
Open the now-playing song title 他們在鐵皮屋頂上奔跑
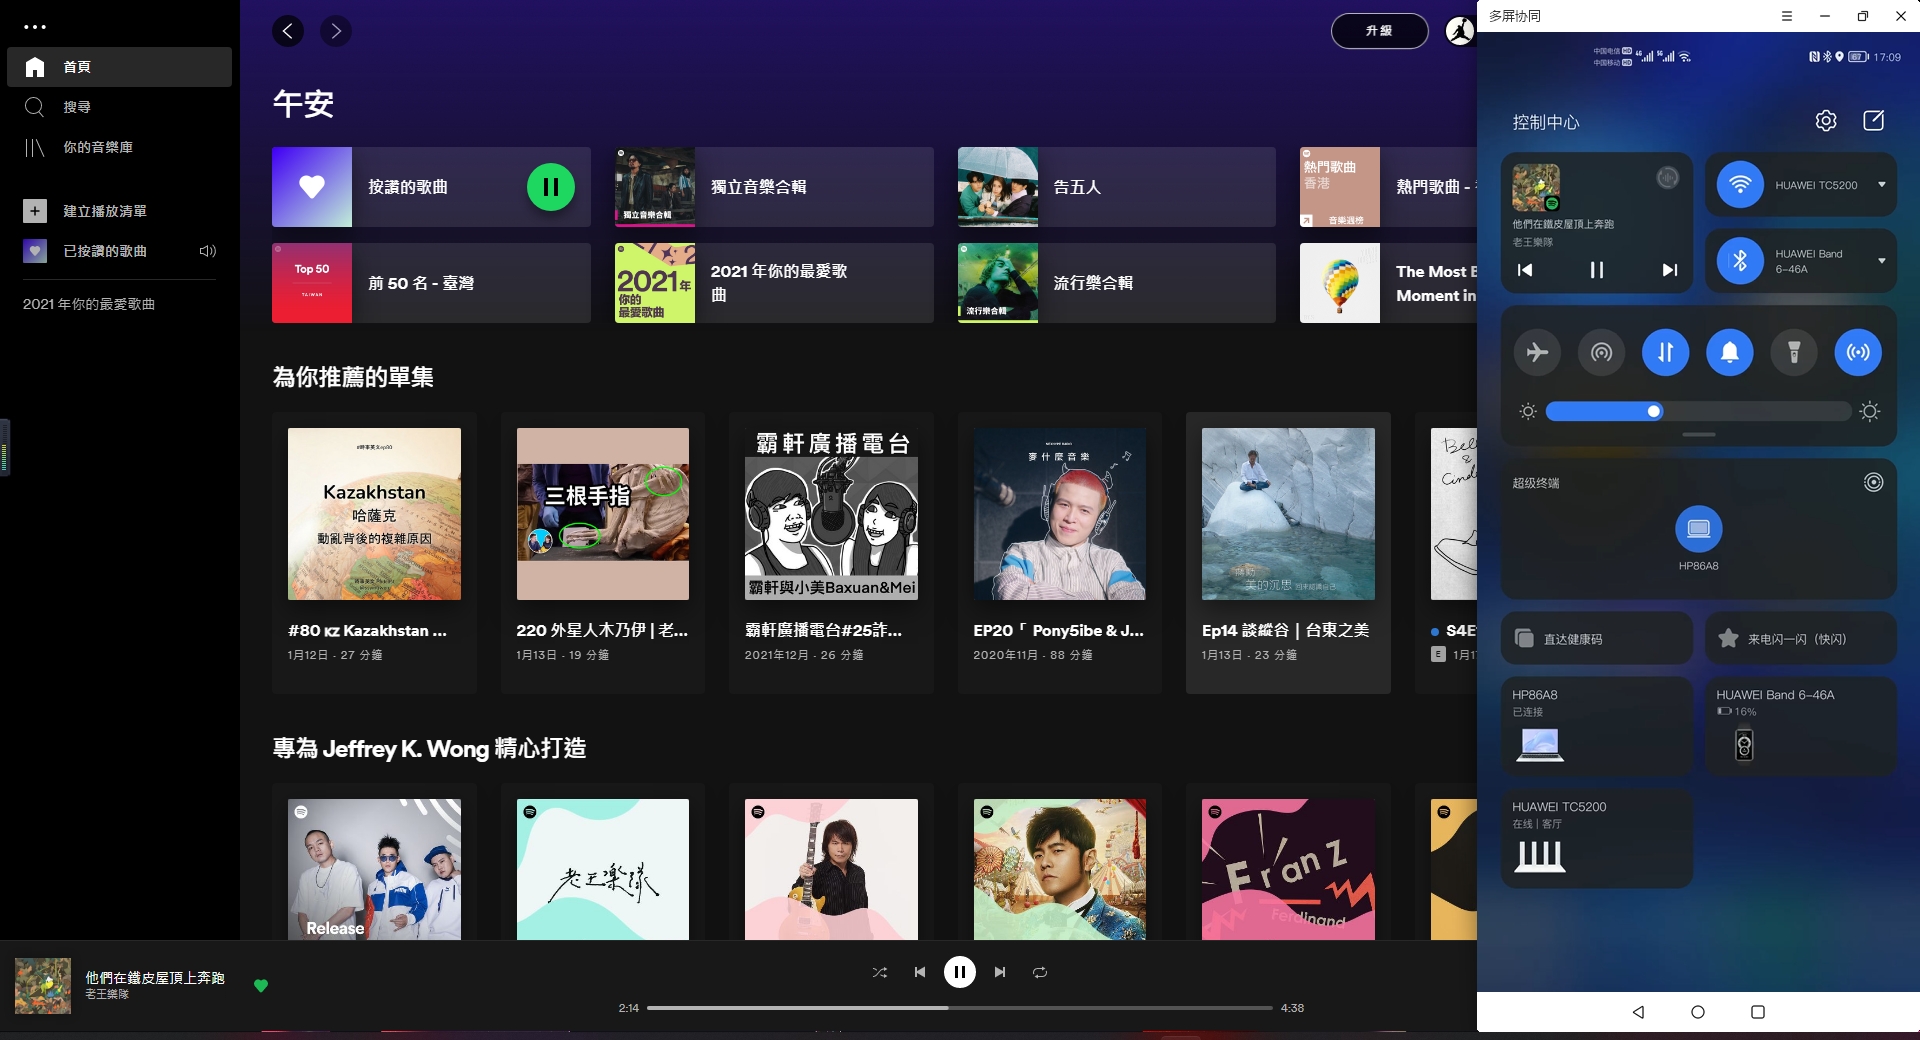pos(155,978)
